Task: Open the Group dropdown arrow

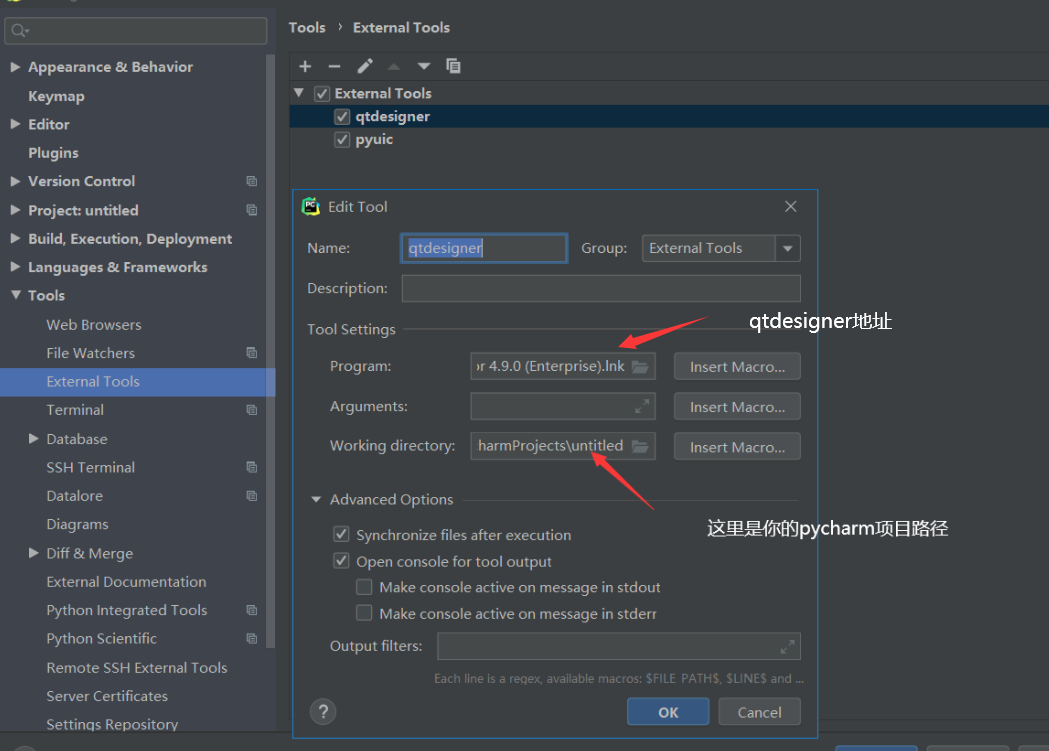Action: coord(787,248)
